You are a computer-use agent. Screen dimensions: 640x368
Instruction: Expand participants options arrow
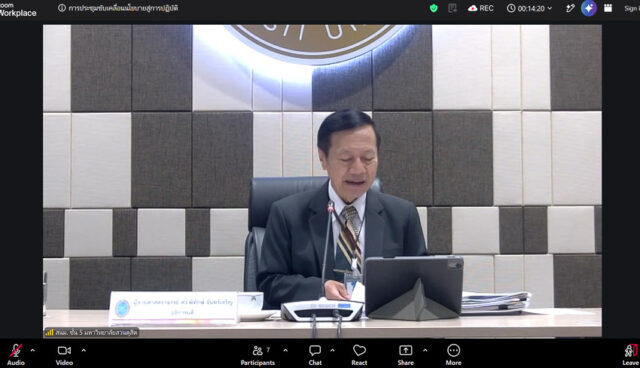285,350
